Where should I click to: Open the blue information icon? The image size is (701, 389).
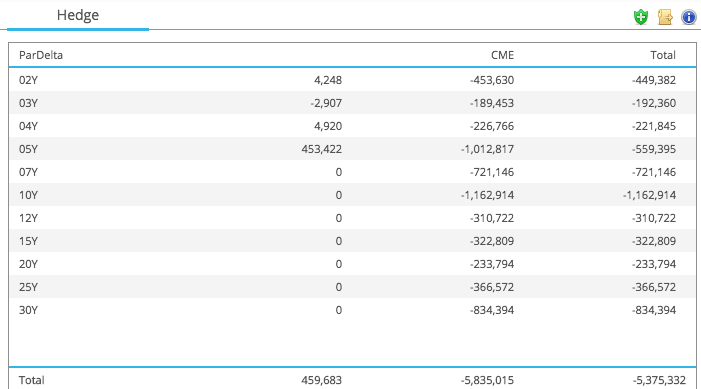click(x=688, y=17)
